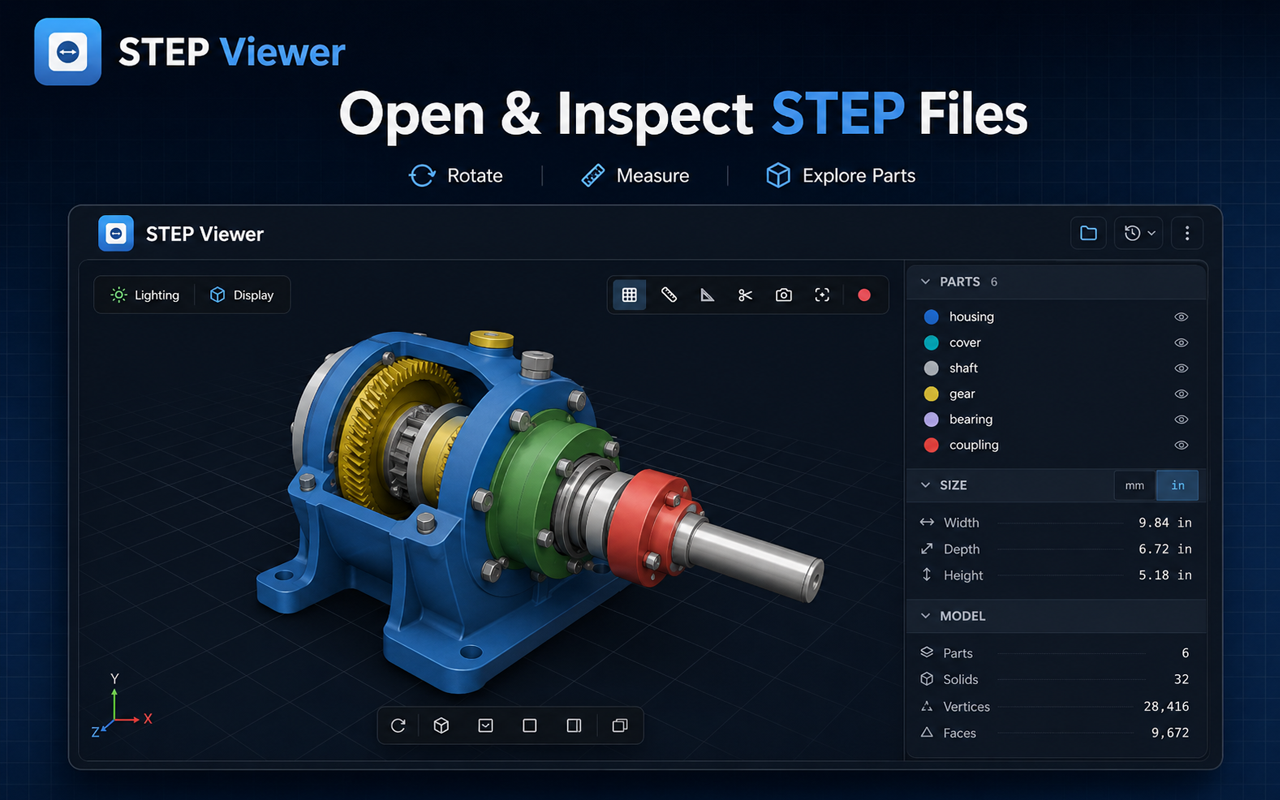The width and height of the screenshot is (1280, 800).
Task: Click the Parts layers icon in Model section
Action: pyautogui.click(x=926, y=653)
